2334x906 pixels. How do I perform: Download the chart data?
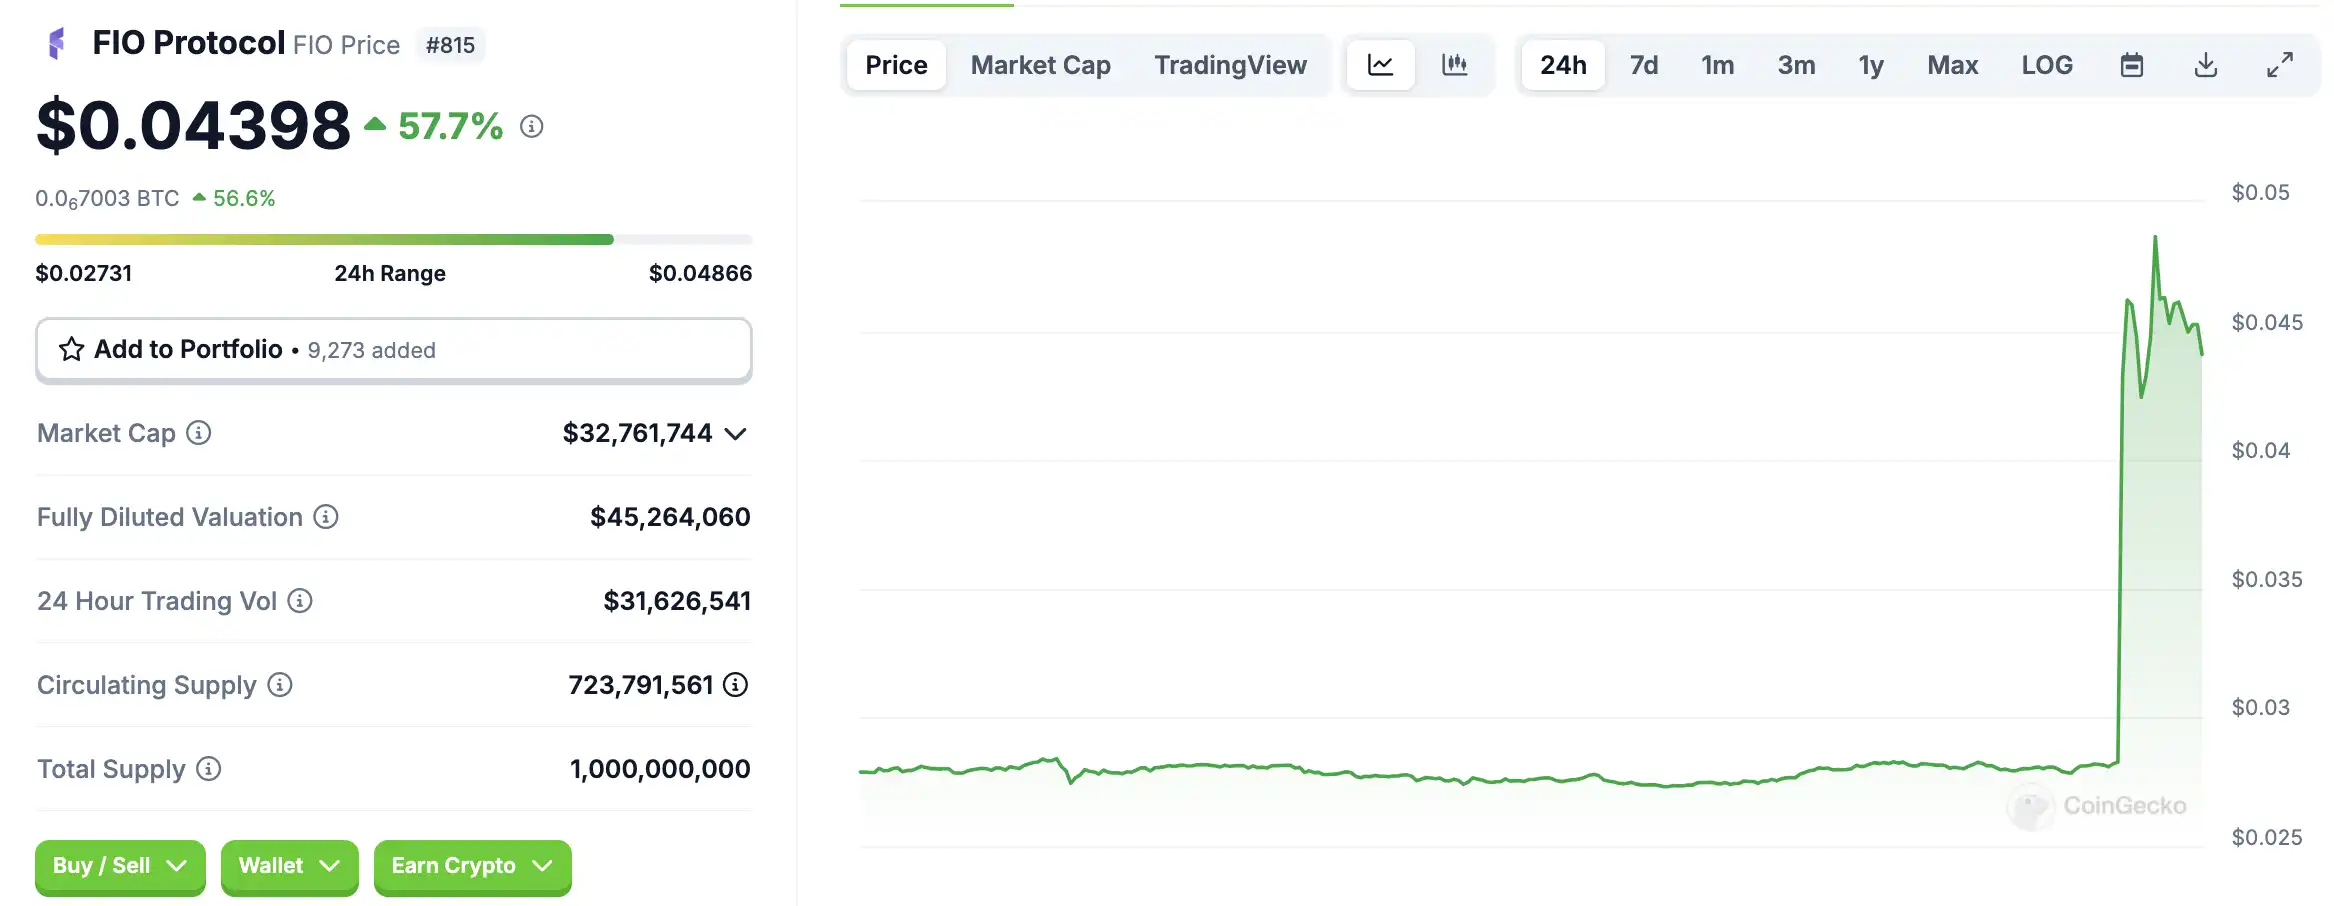pos(2206,66)
